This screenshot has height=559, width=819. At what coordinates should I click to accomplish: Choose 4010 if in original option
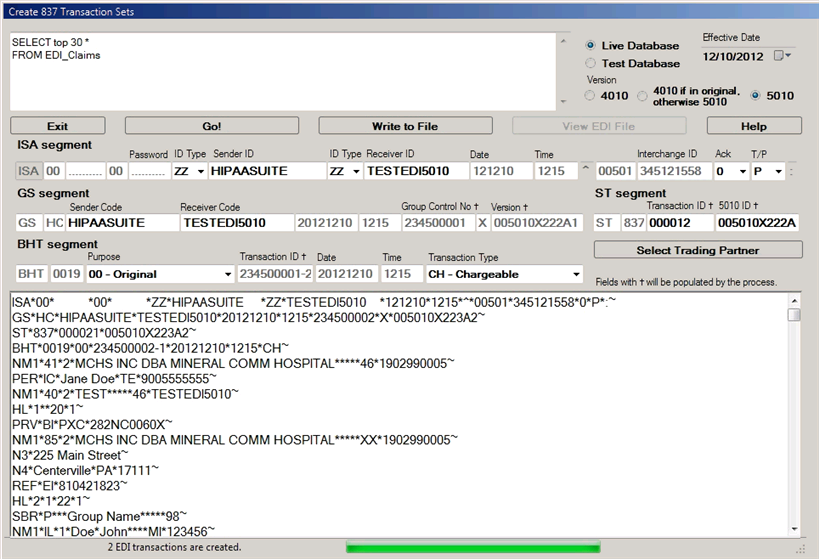click(643, 96)
